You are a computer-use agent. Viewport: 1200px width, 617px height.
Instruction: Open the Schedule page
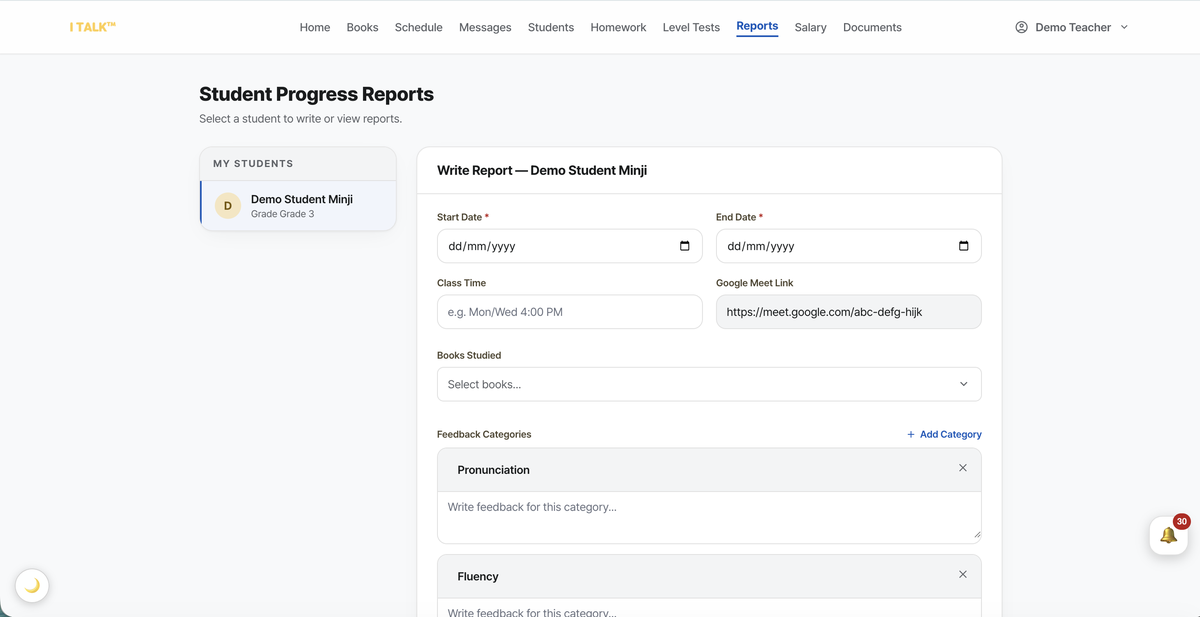pos(418,27)
